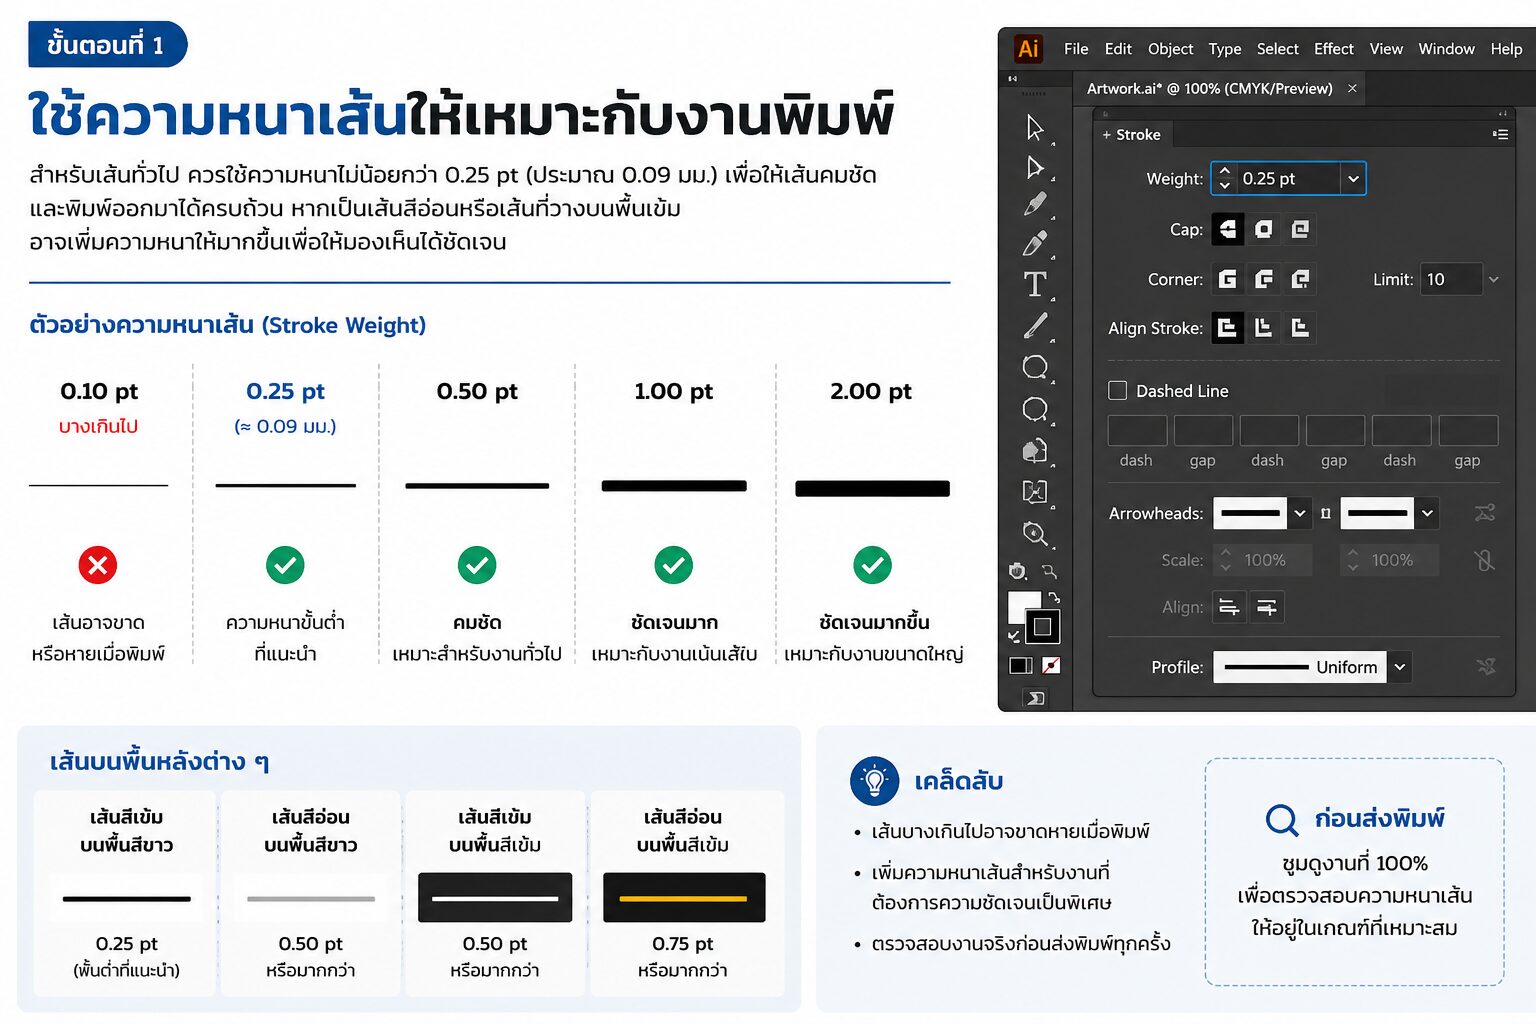The image size is (1536, 1024).
Task: Choose the Projecting Cap option
Action: coord(1300,229)
